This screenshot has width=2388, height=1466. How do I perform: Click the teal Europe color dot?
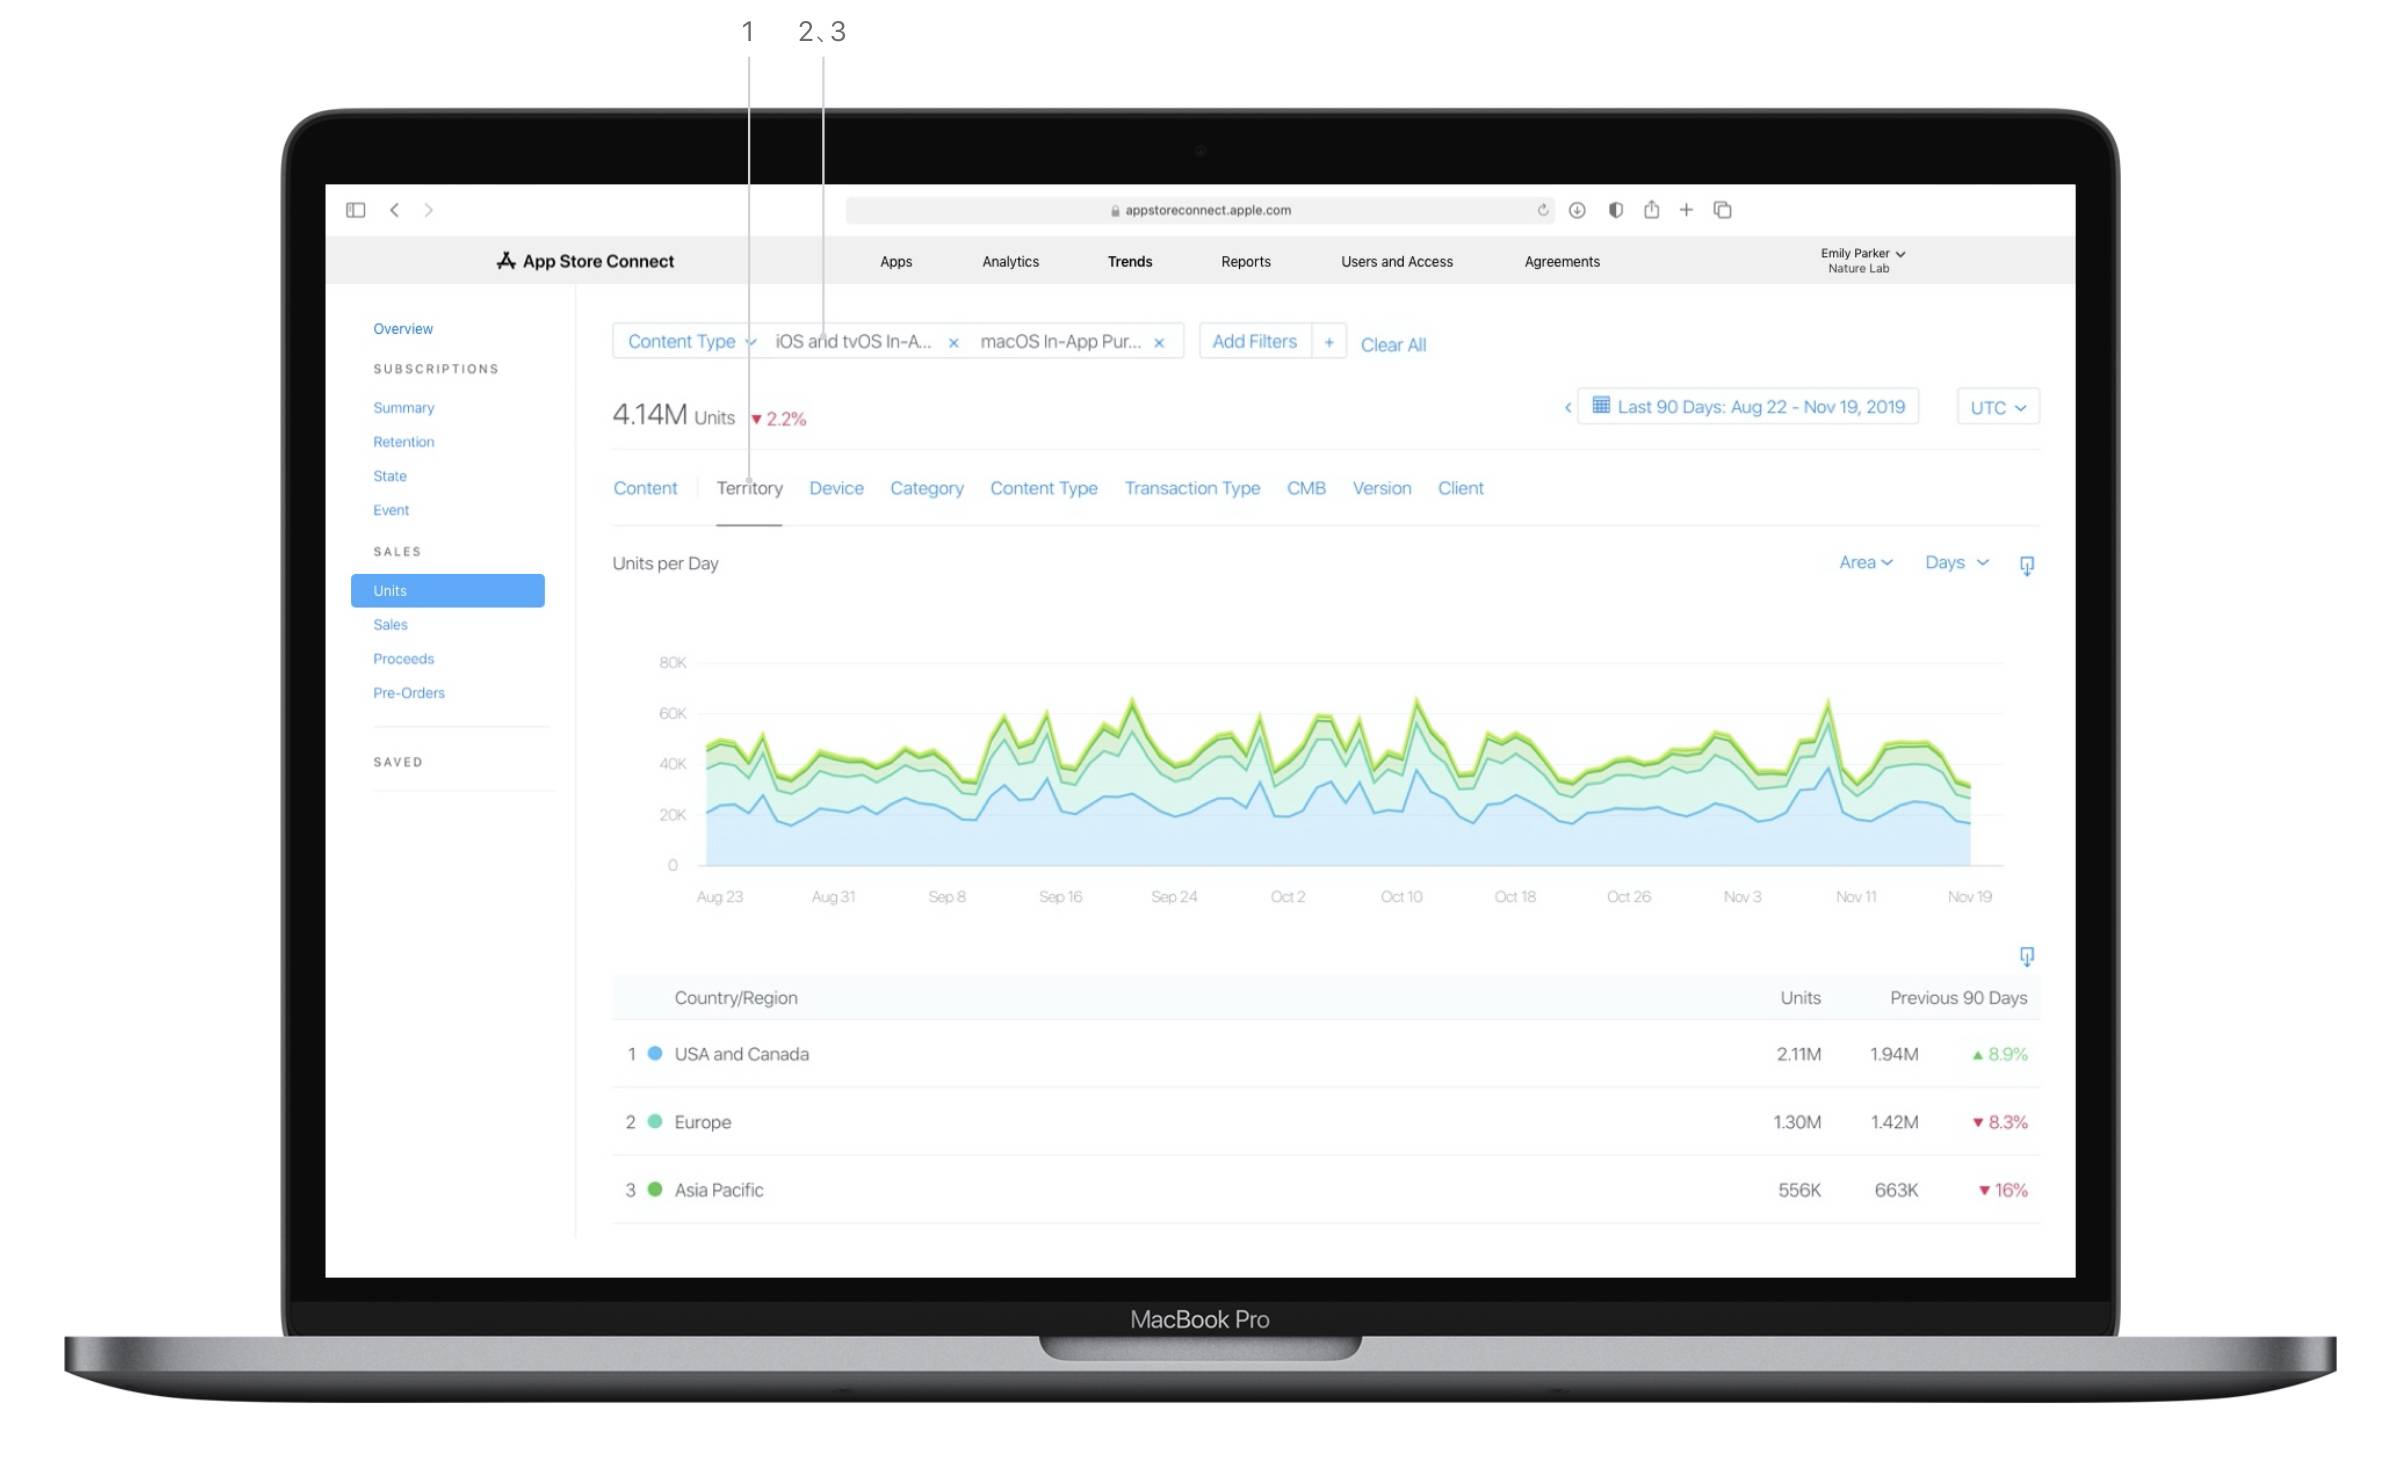coord(655,1121)
